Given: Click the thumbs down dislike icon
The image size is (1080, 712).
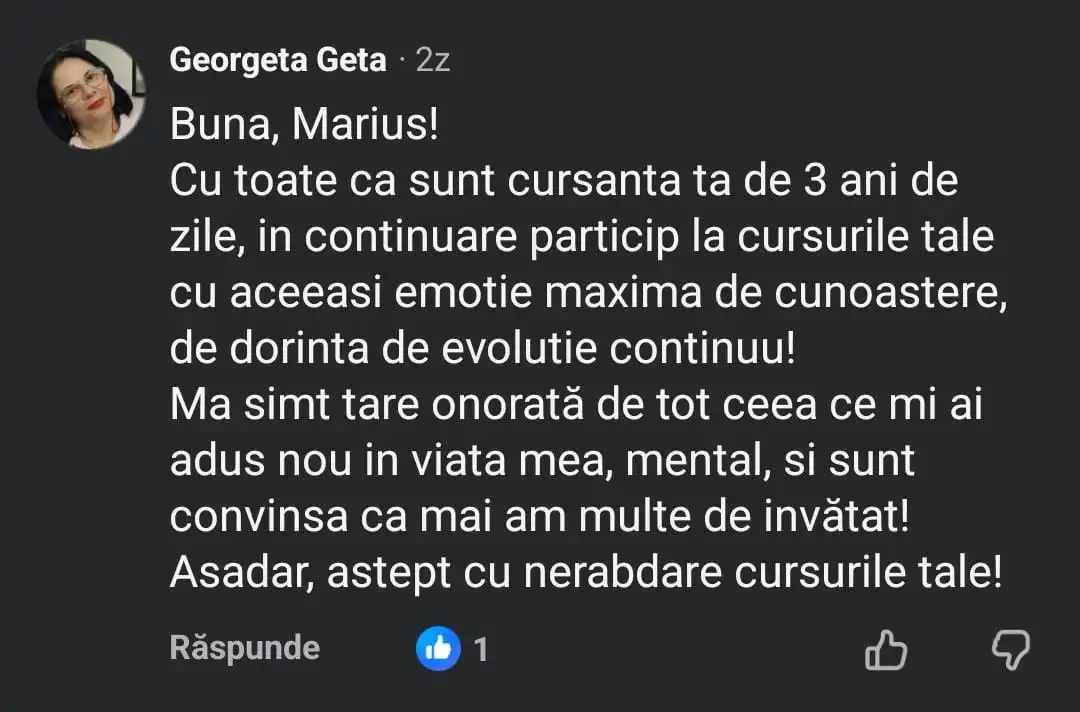Looking at the screenshot, I should (x=1010, y=650).
